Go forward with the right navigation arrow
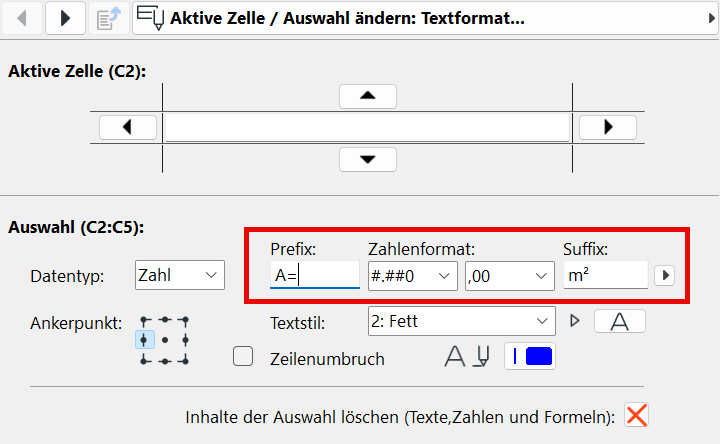 (65, 18)
